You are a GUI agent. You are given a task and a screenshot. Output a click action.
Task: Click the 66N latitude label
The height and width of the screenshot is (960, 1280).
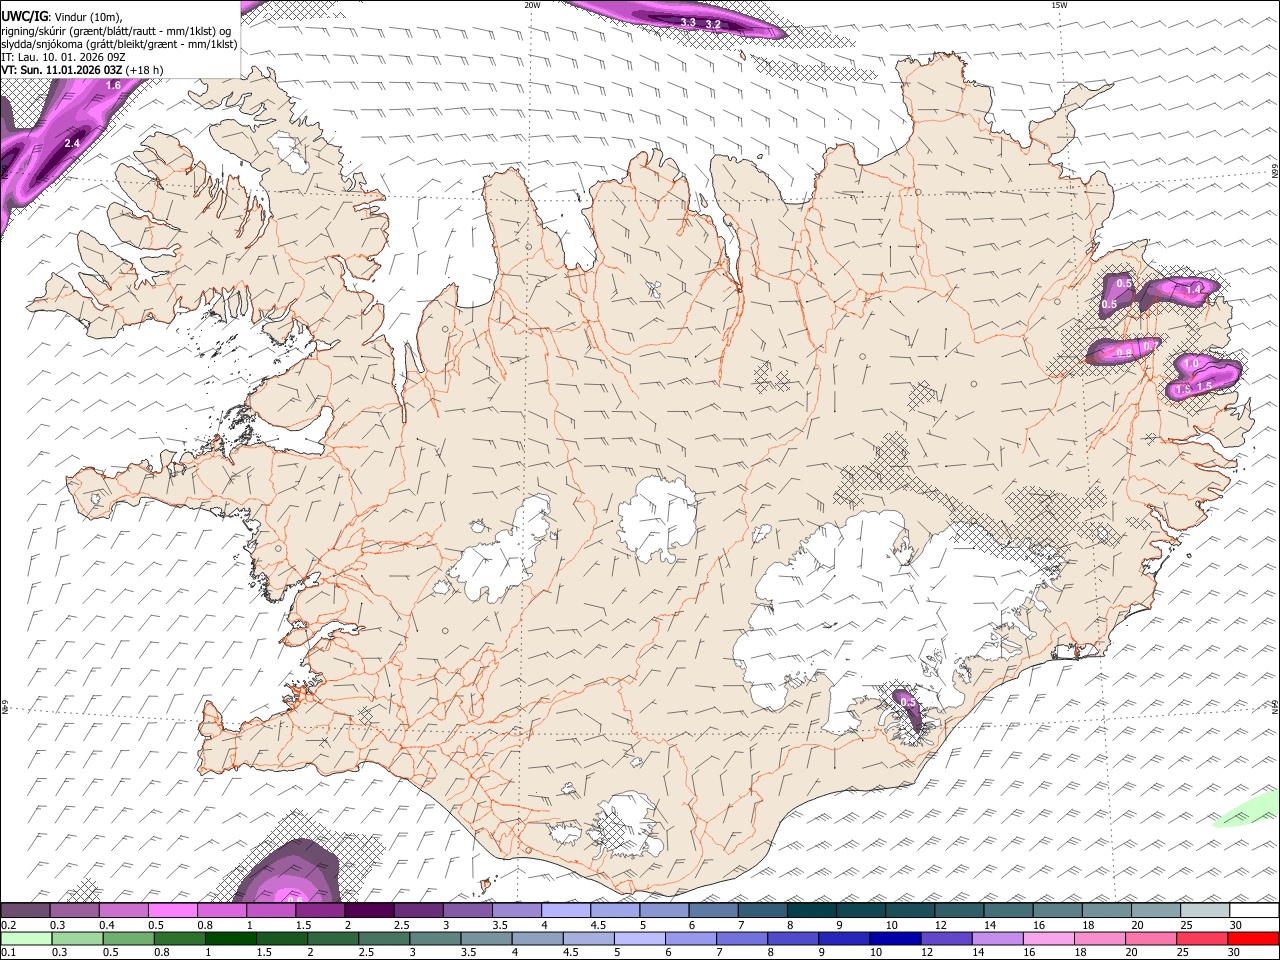[1275, 171]
